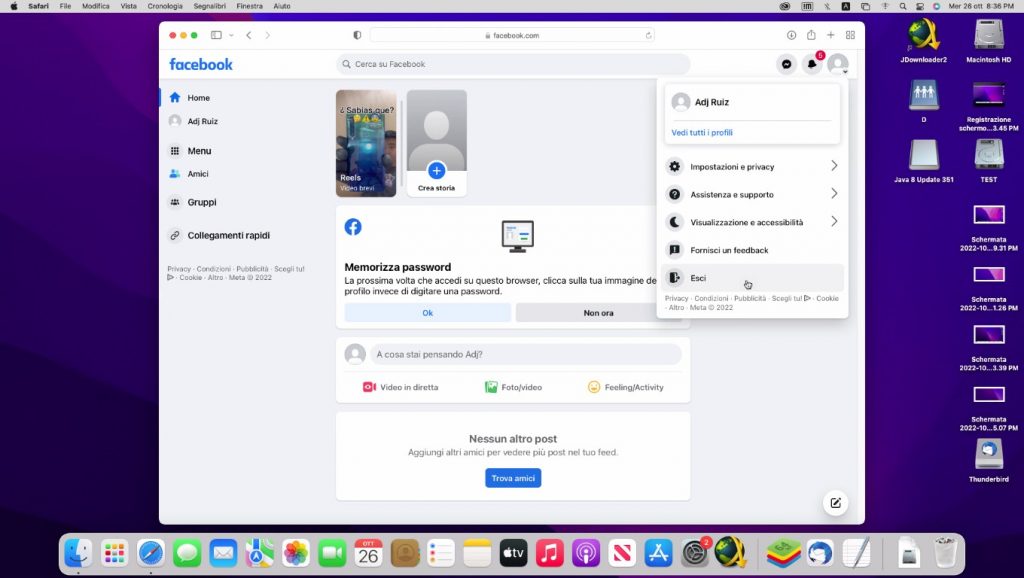Open the Messenger icon in Facebook header
This screenshot has height=578, width=1024.
pyautogui.click(x=787, y=64)
